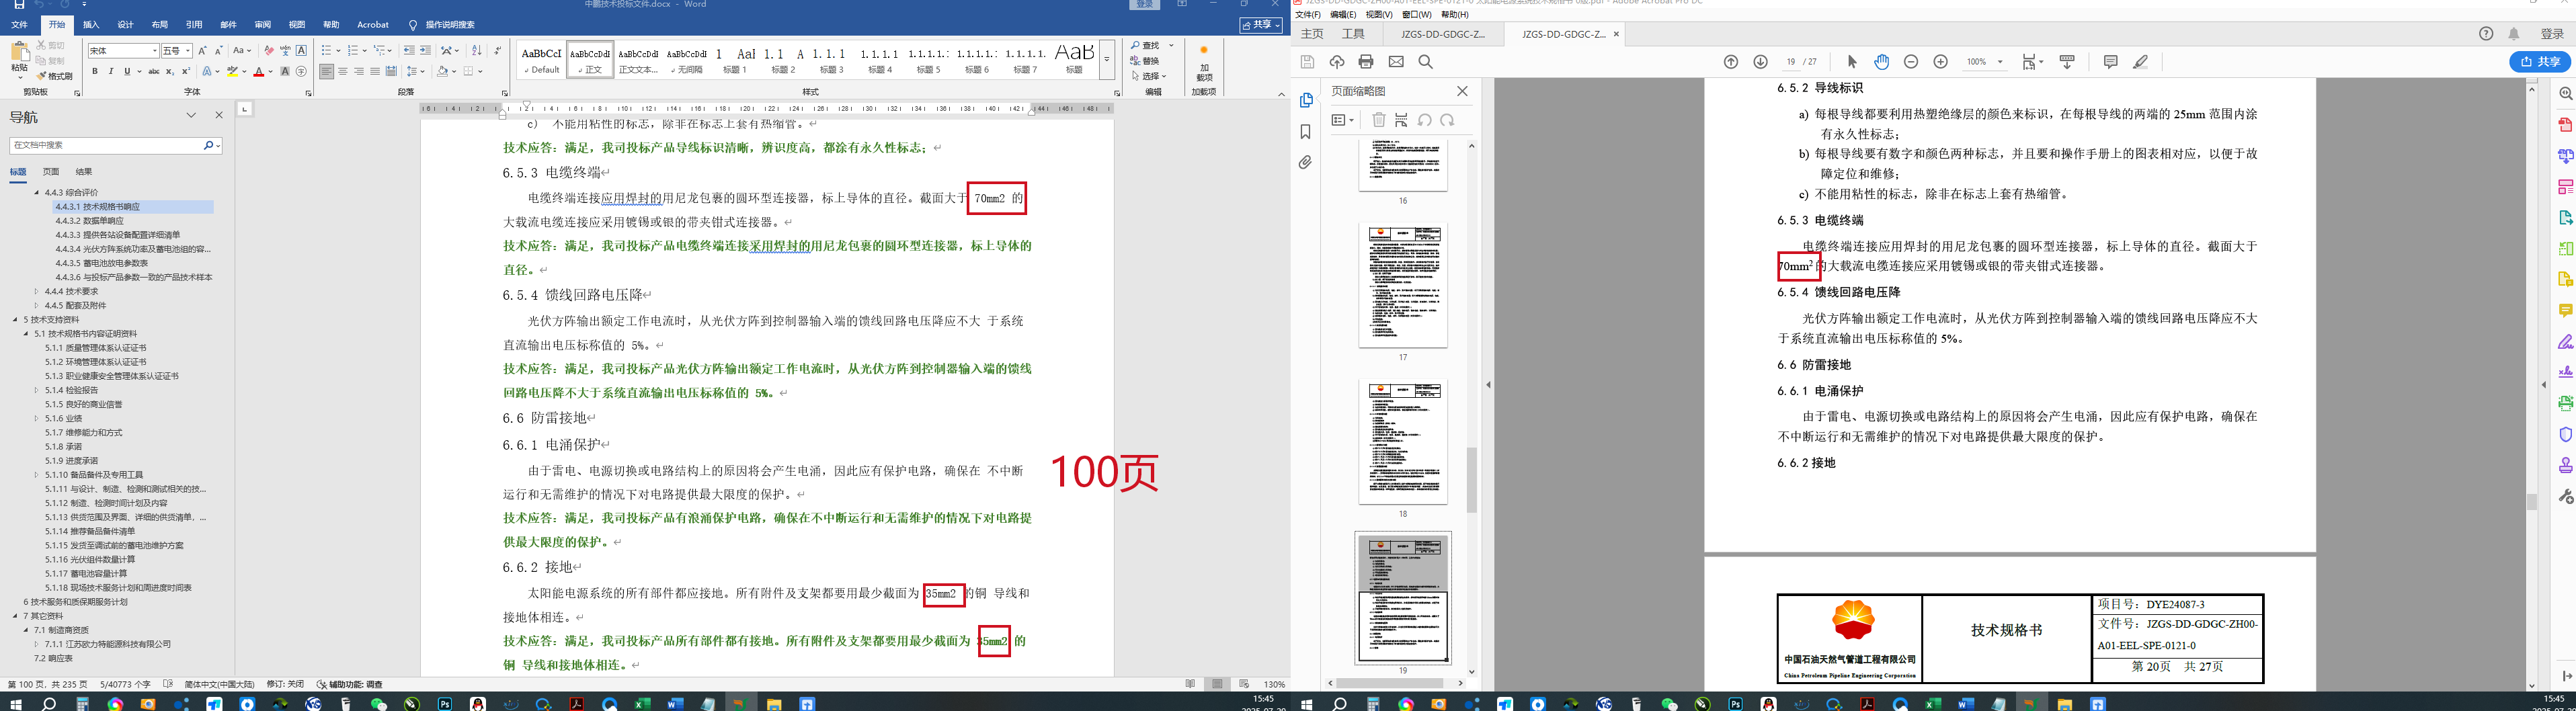Click the yellow text highlight color swatch
The height and width of the screenshot is (711, 2576).
tap(232, 72)
